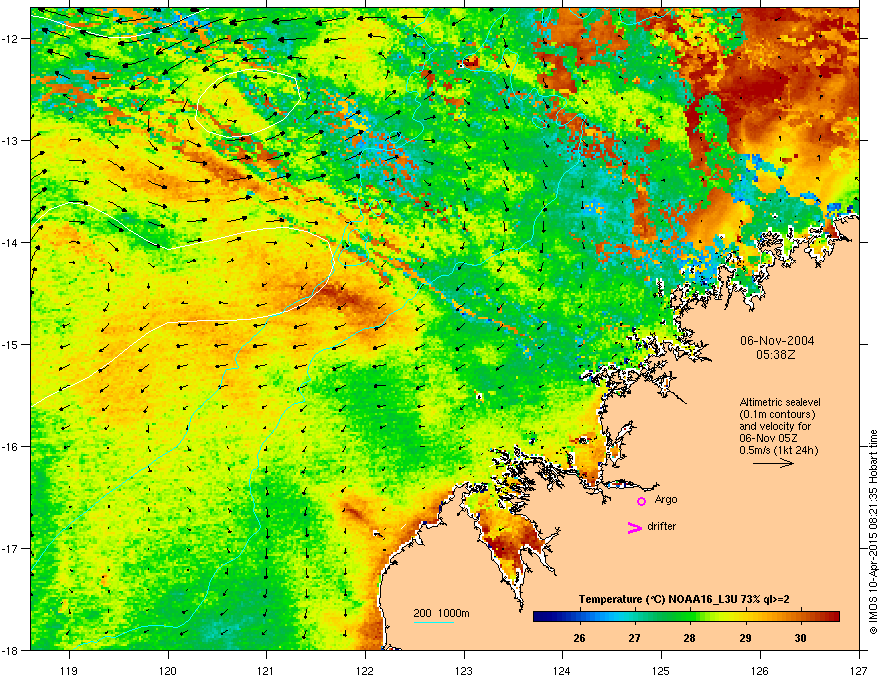Click the '(0.1m contours)' caption line
Image resolution: width=880 pixels, height=680 pixels.
tap(777, 415)
